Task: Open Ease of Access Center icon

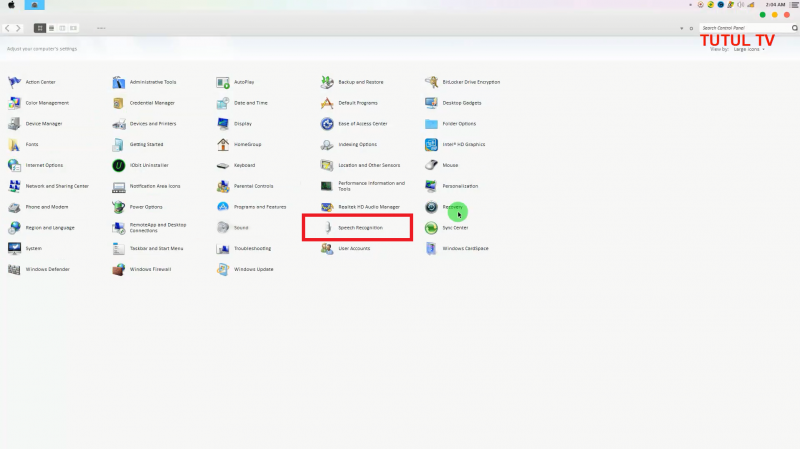Action: pos(327,123)
